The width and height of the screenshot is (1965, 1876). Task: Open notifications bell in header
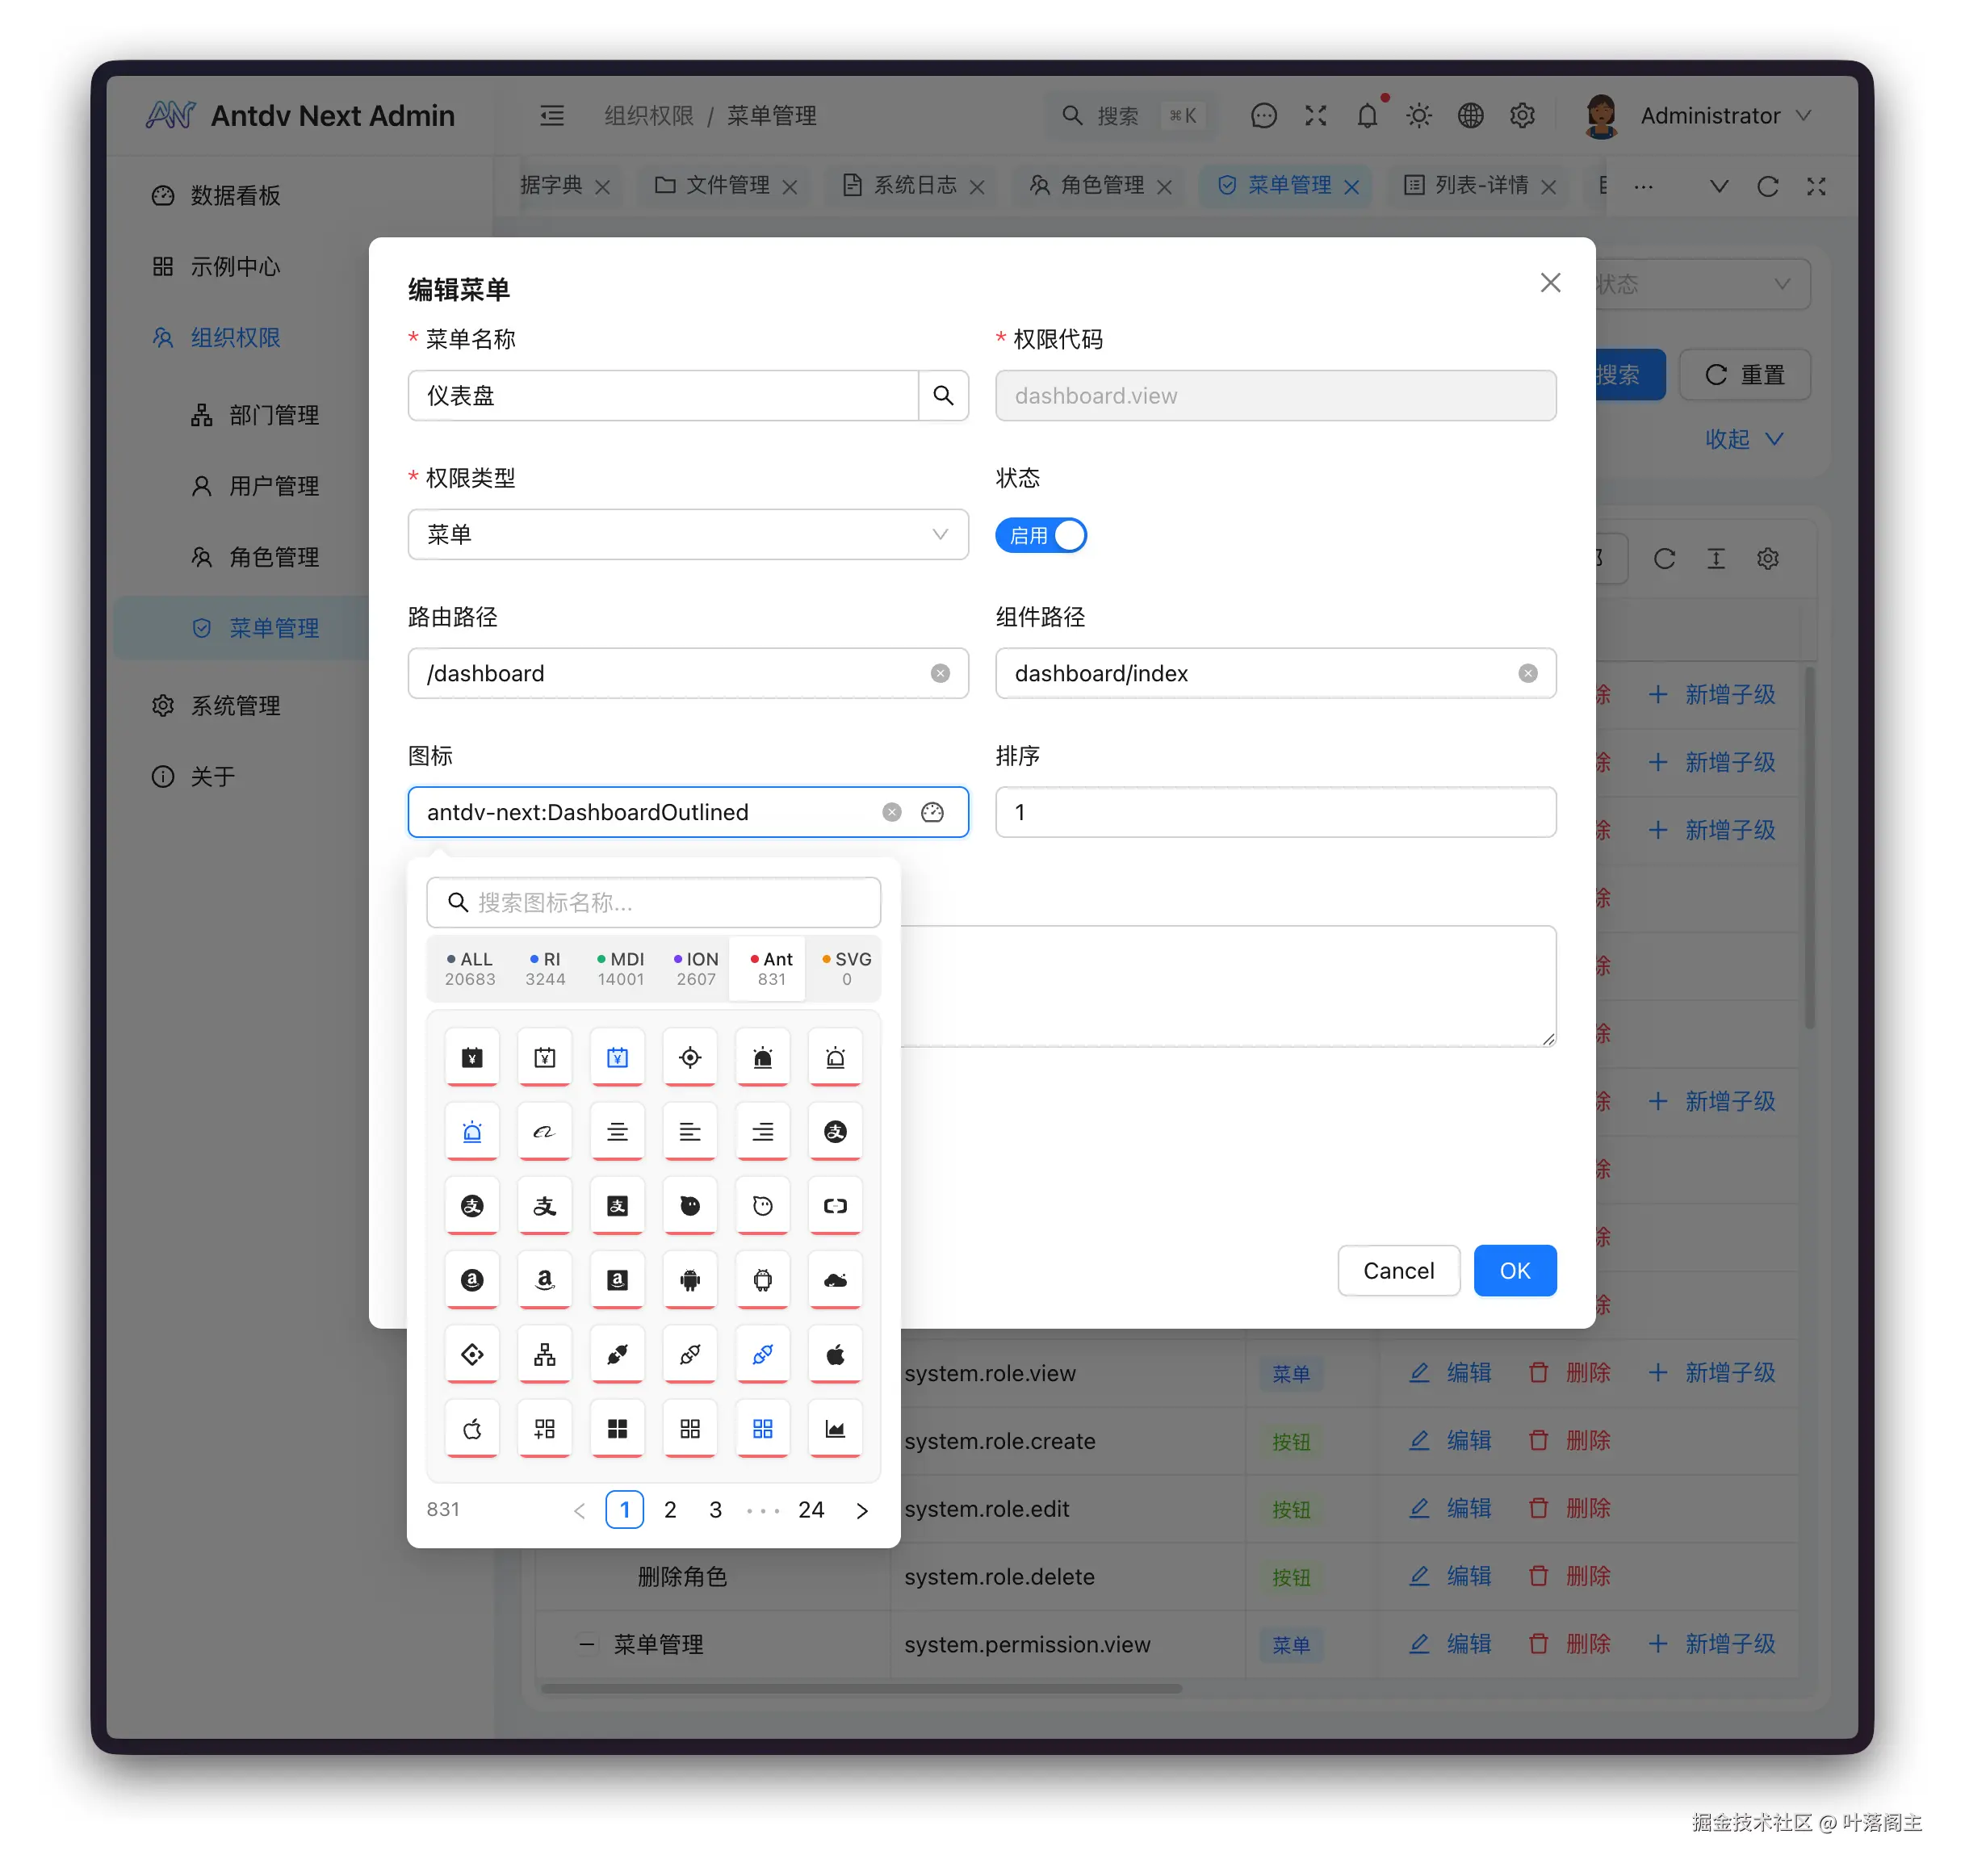1367,116
